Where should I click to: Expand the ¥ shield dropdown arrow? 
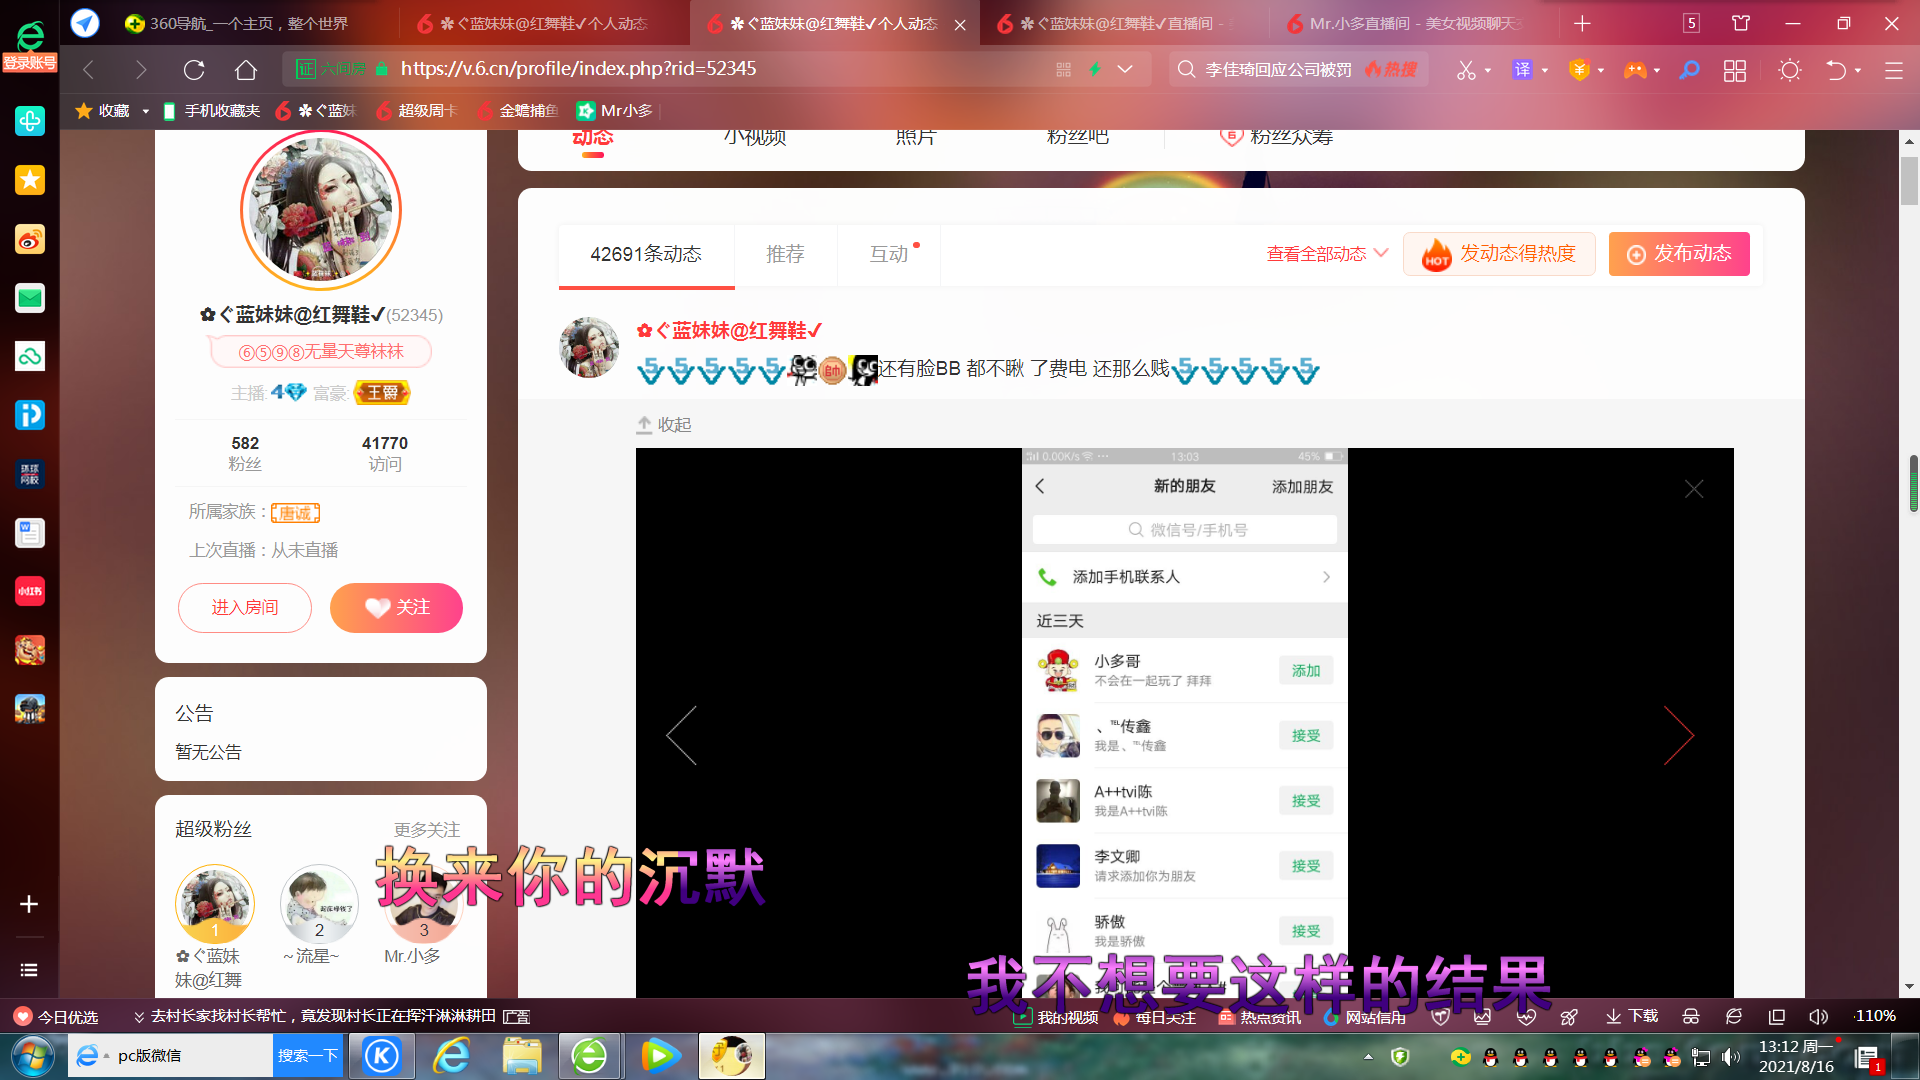tap(1601, 70)
